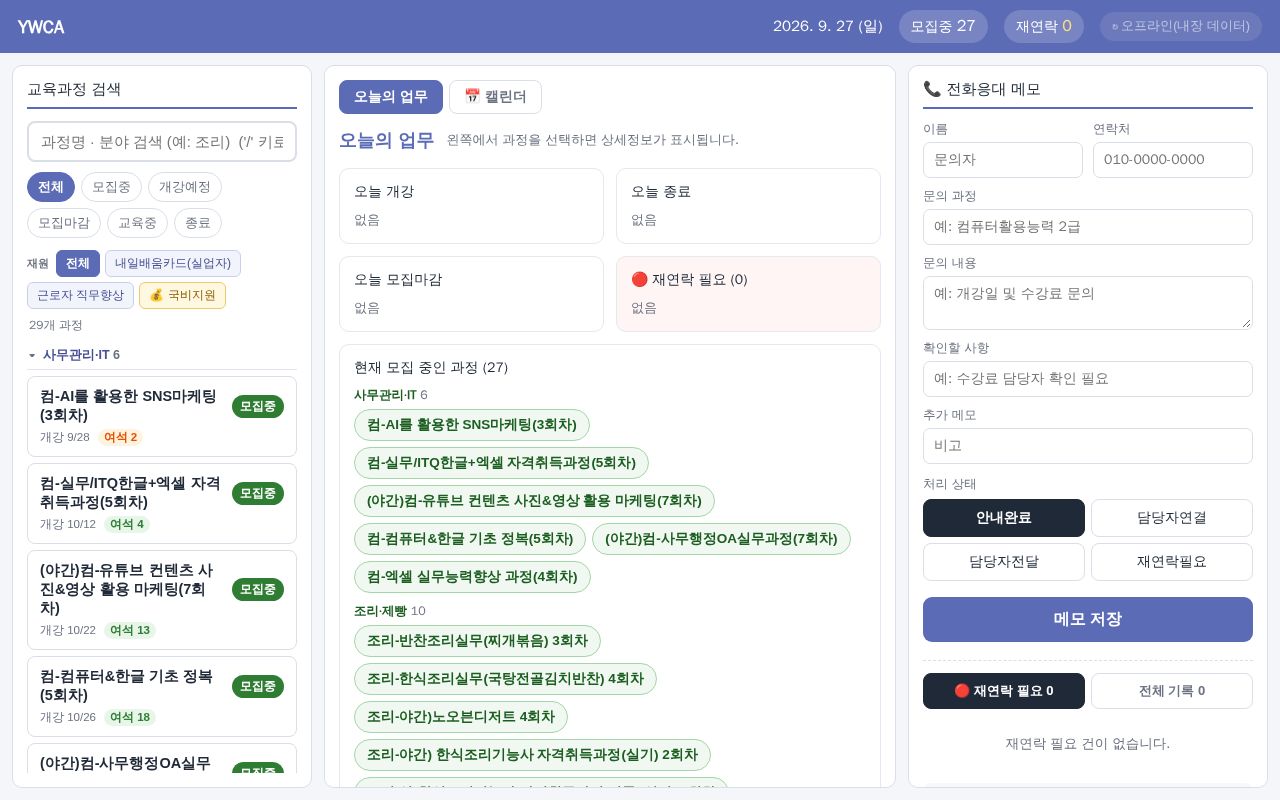The height and width of the screenshot is (800, 1280).
Task: Focus the 연락처 phone input field
Action: [1173, 160]
